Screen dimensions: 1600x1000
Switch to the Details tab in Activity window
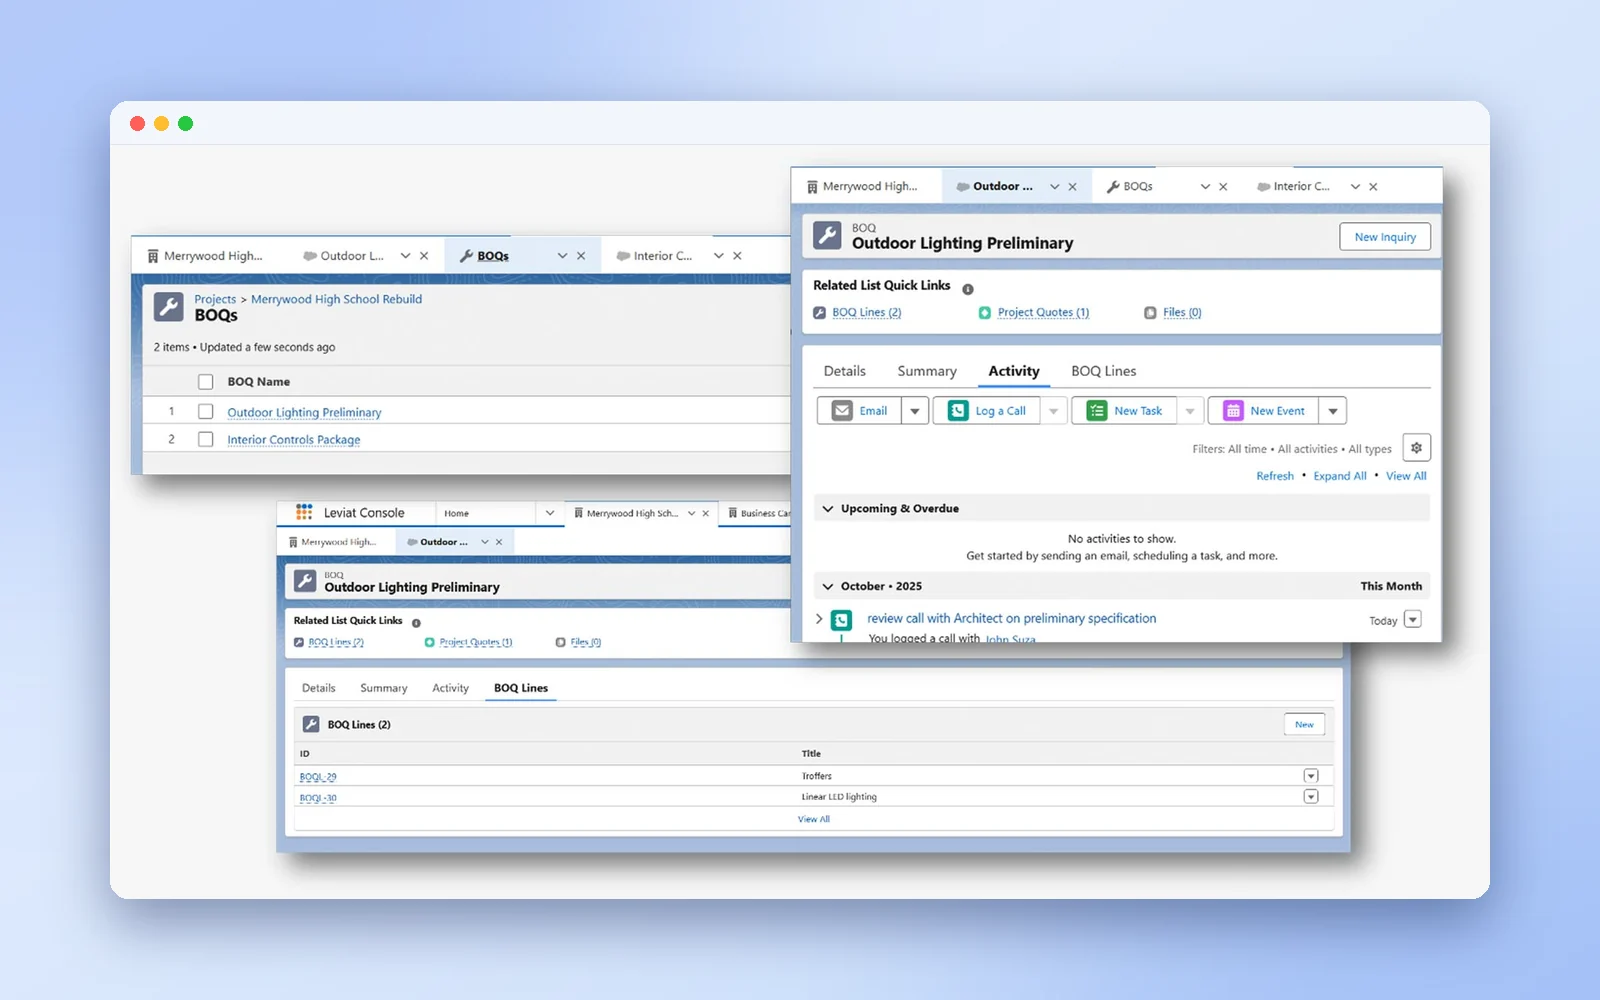pos(845,371)
